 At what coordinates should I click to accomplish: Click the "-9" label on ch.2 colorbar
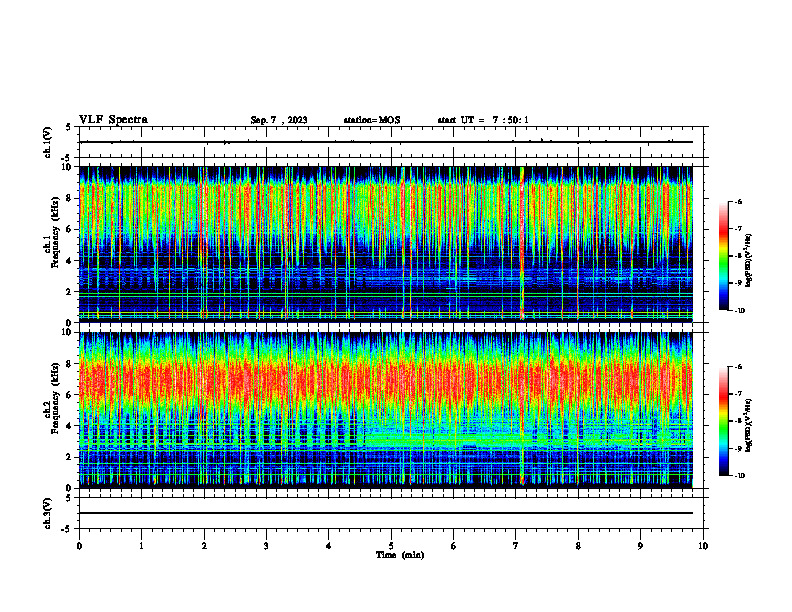[738, 448]
